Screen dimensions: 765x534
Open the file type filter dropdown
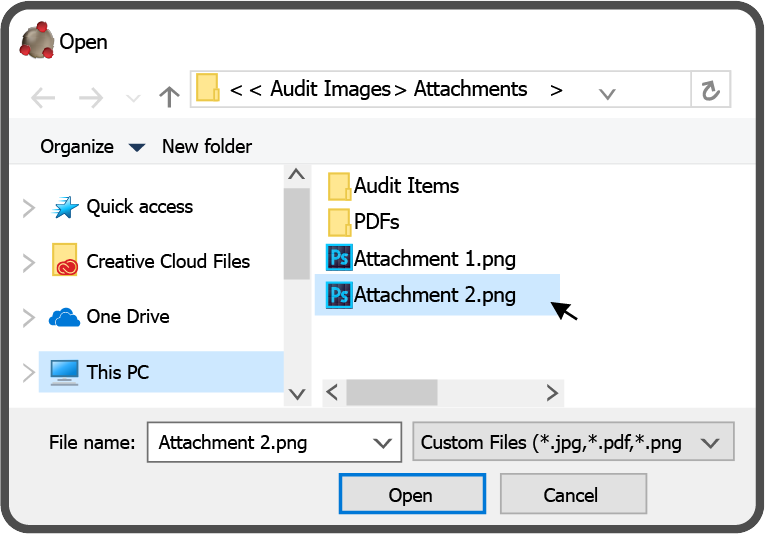pyautogui.click(x=710, y=442)
